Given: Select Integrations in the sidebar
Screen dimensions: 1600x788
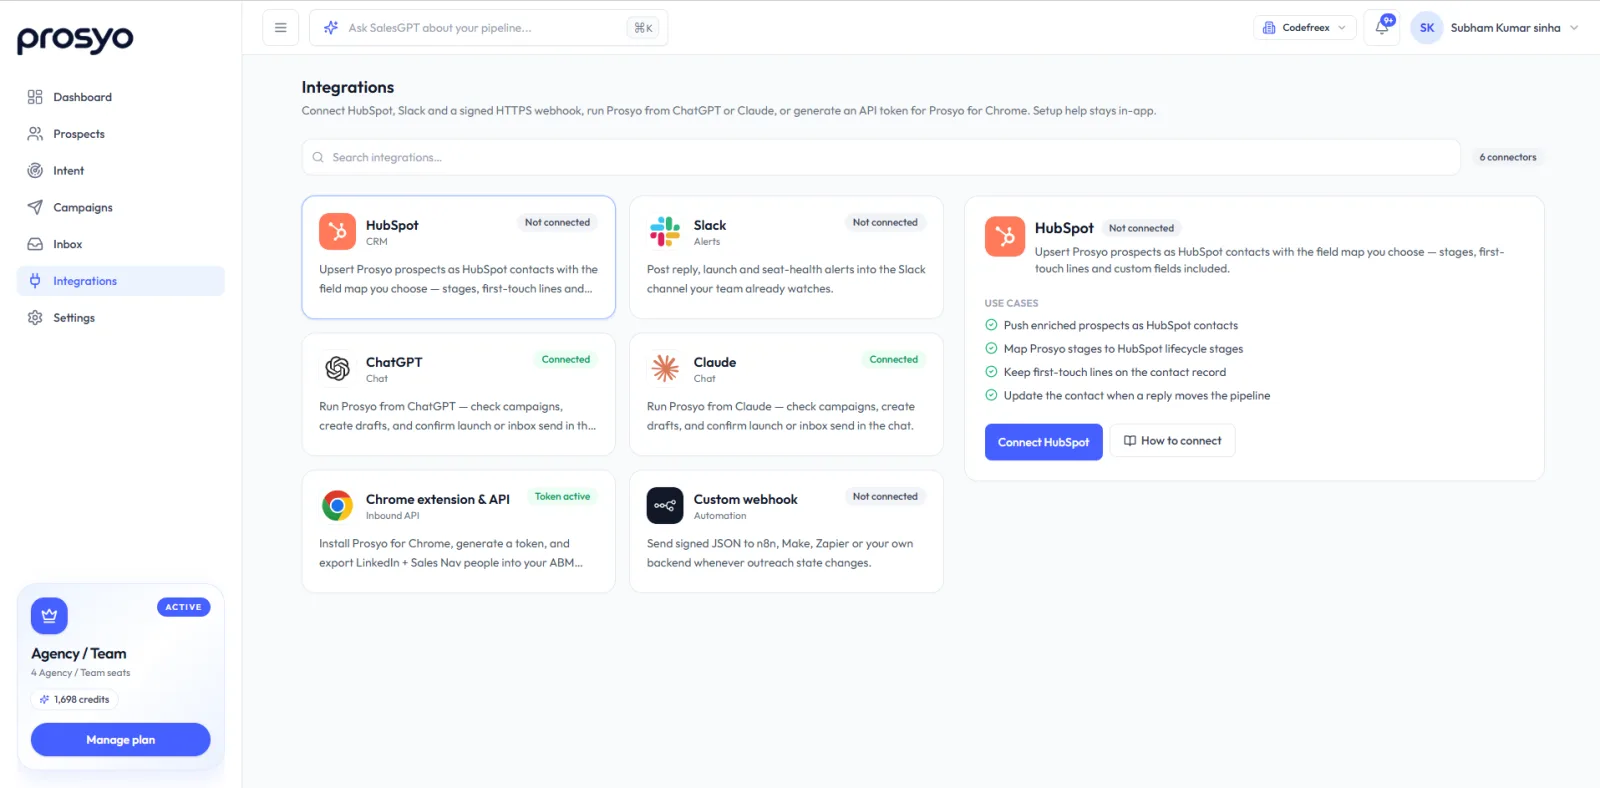Looking at the screenshot, I should click(x=120, y=281).
